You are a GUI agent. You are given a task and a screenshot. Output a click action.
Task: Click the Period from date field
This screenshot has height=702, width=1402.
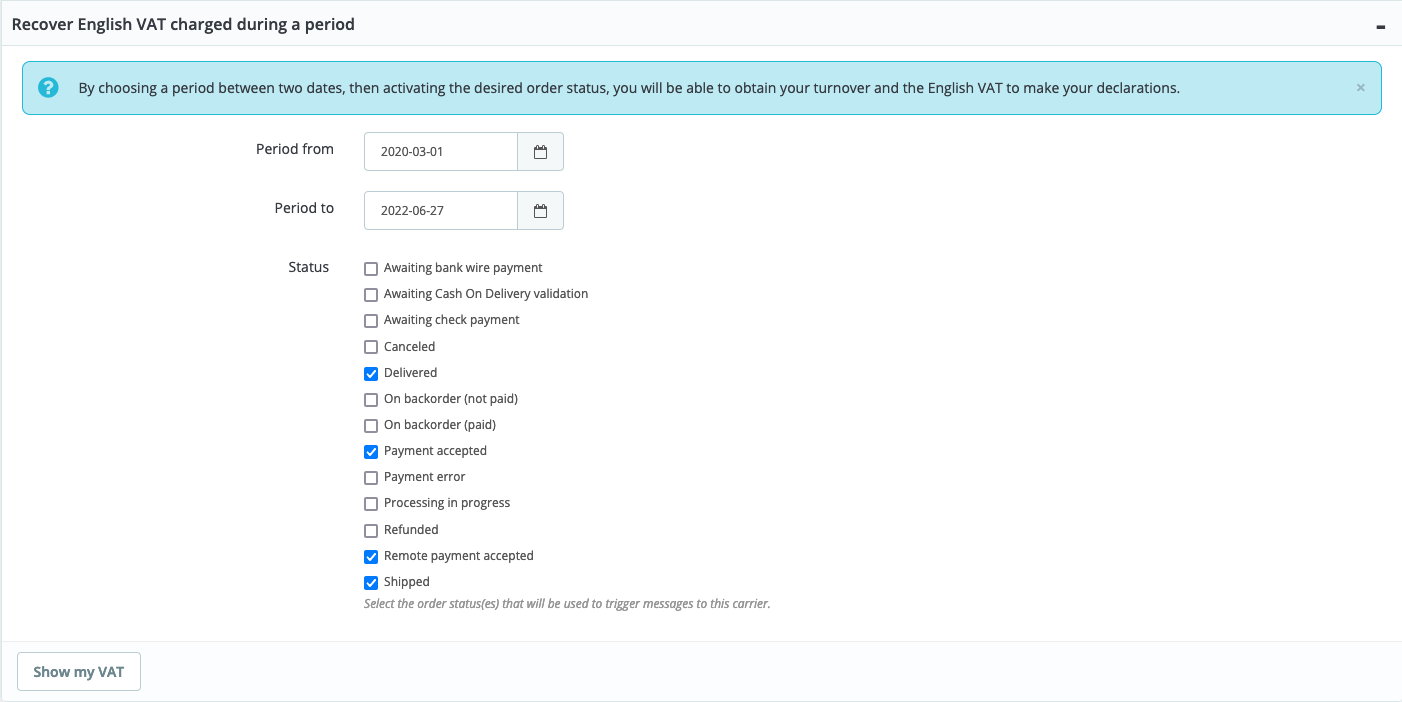coord(441,152)
